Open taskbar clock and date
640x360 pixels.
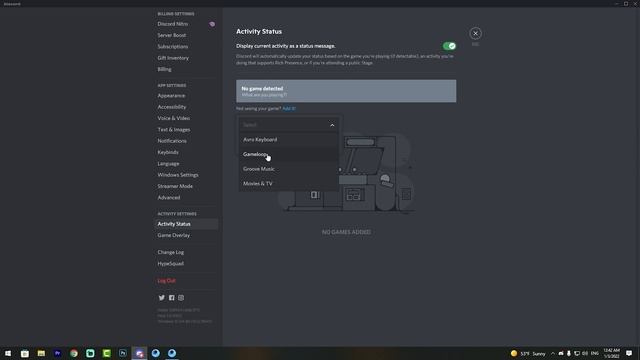tap(611, 353)
